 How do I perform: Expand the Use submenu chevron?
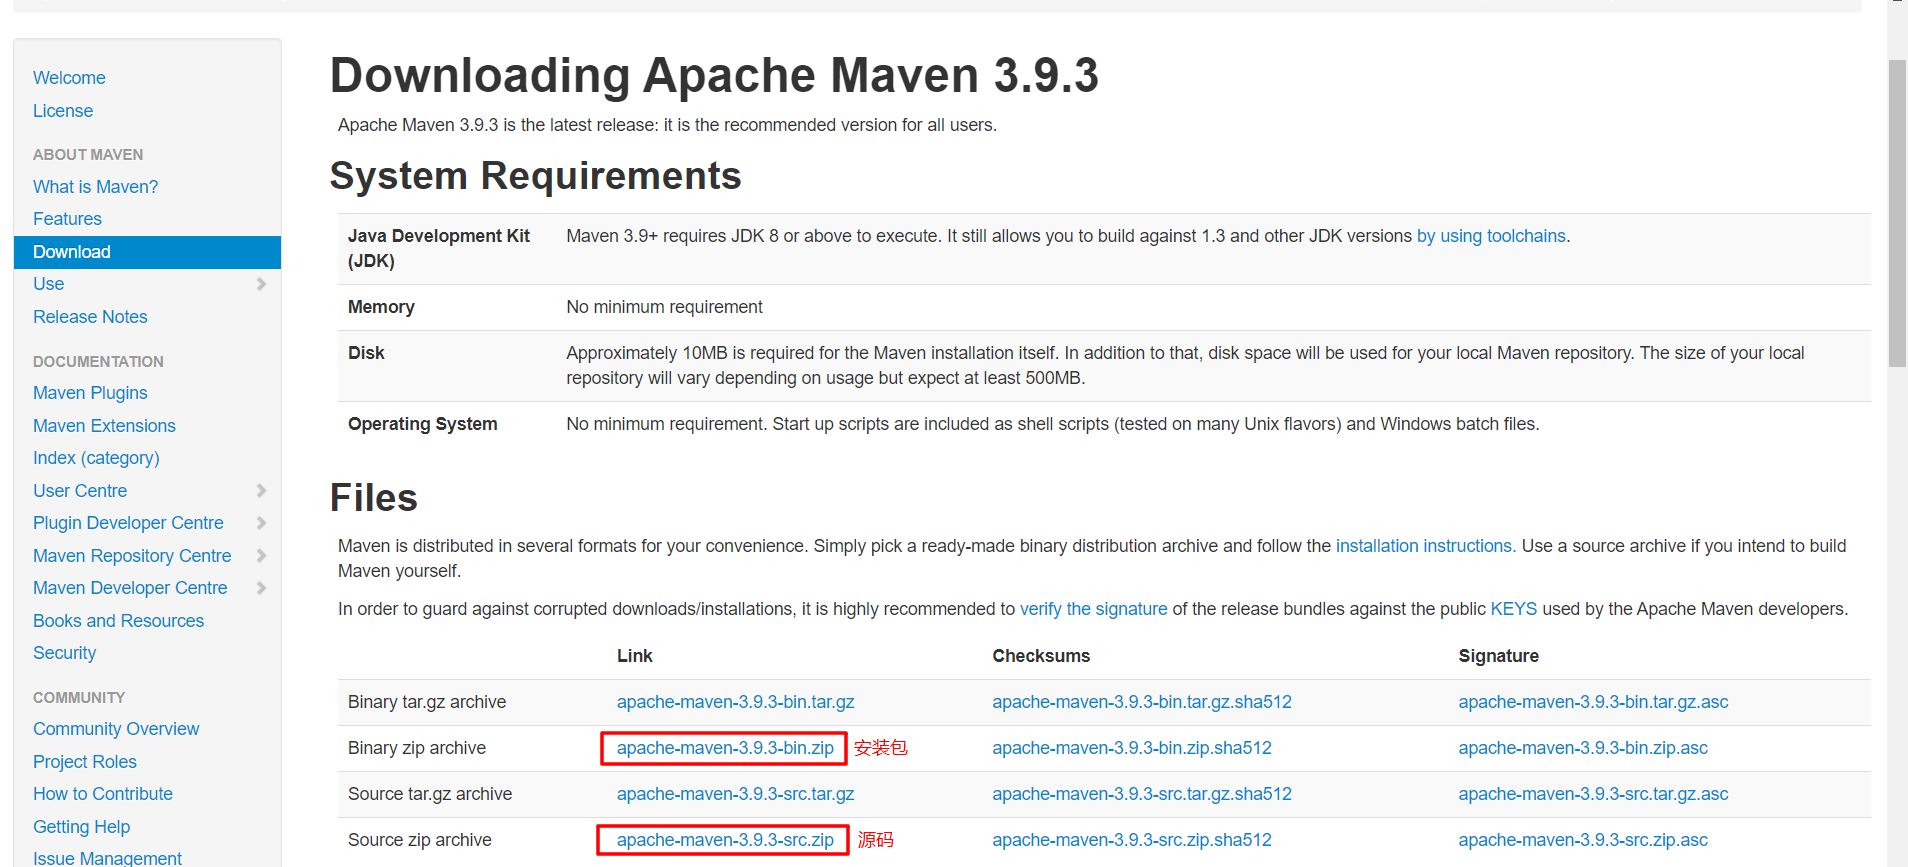[261, 284]
